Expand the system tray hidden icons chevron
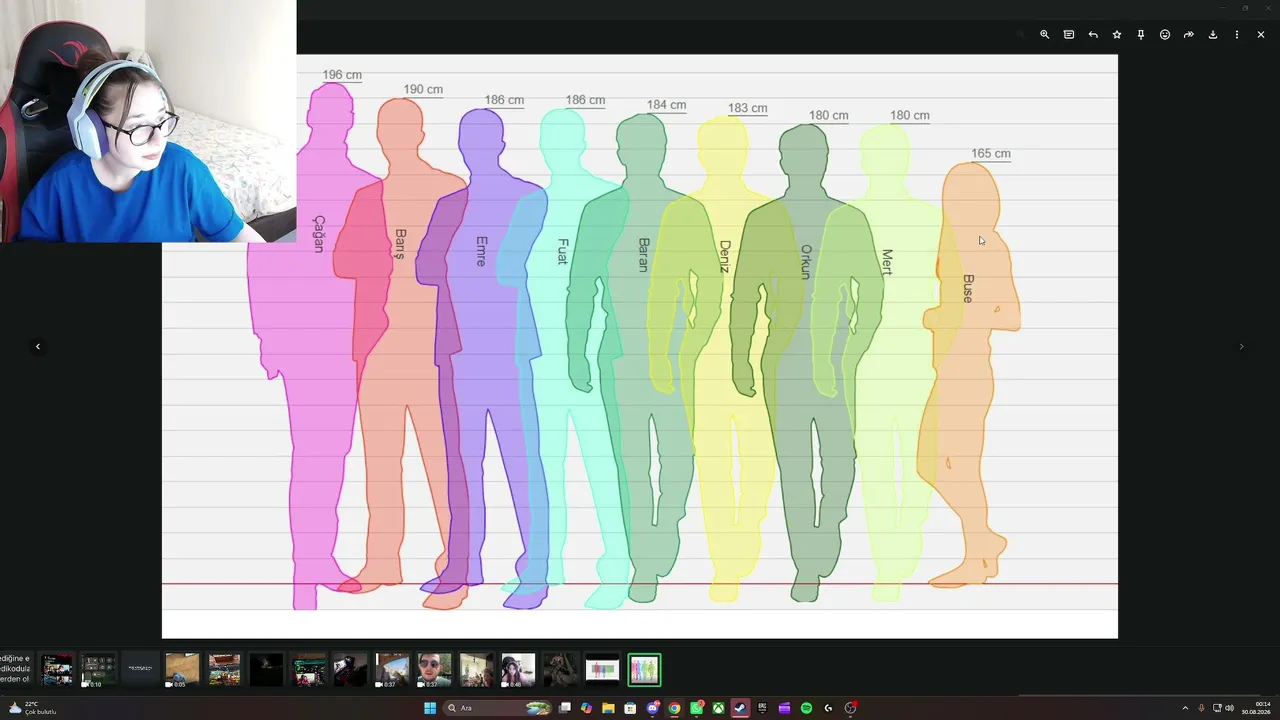 [1185, 708]
